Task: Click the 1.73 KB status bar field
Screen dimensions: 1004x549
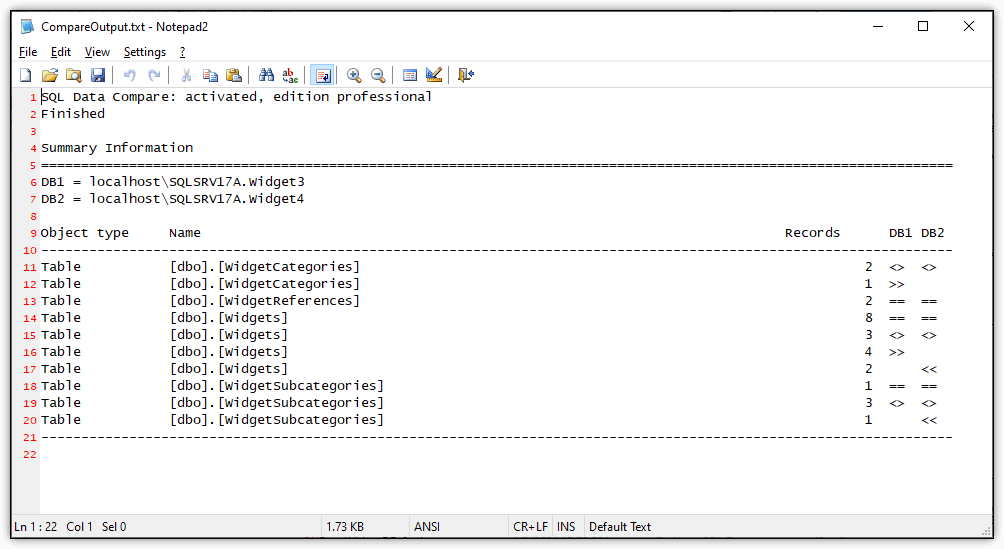Action: click(344, 527)
